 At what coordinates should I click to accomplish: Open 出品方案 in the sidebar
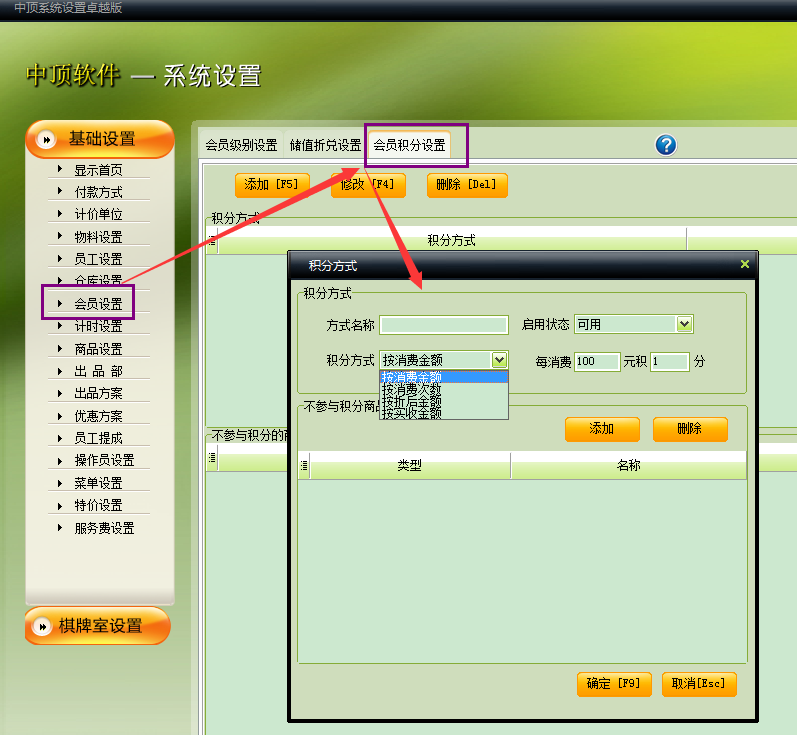click(99, 393)
